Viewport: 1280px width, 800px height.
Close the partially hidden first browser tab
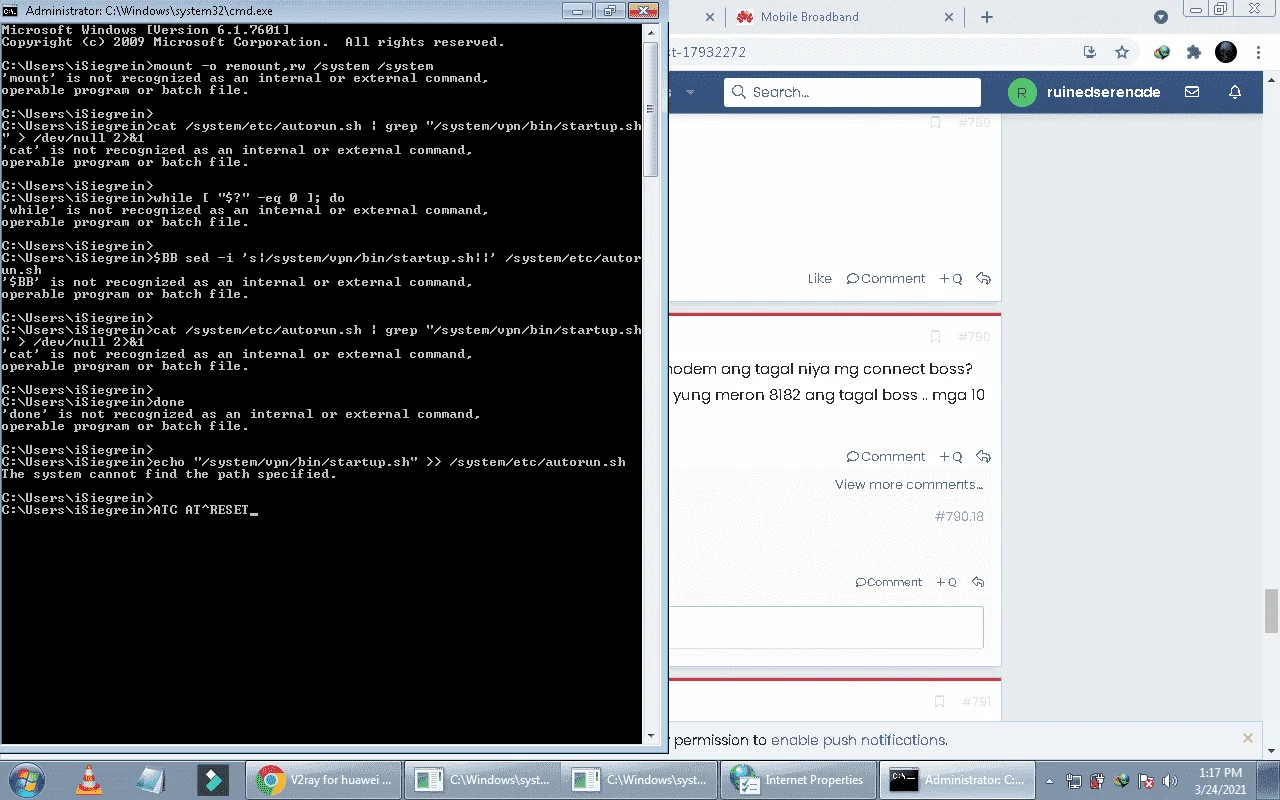click(x=710, y=17)
